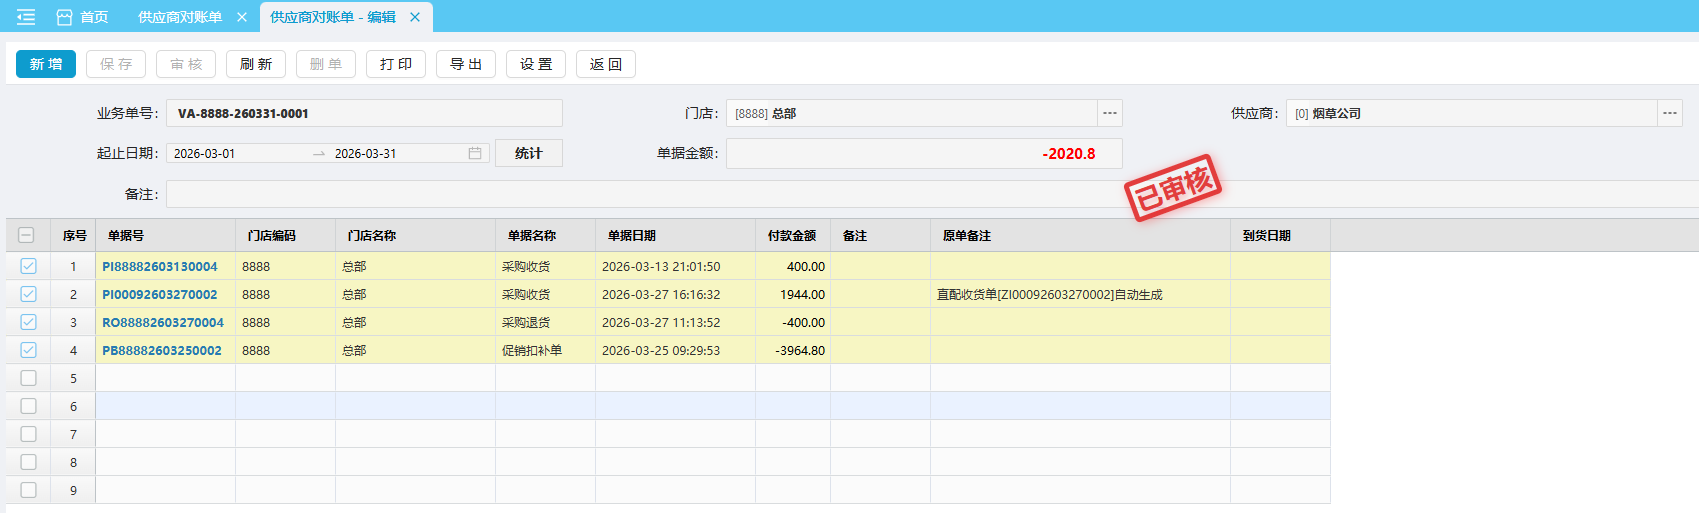
Task: Click the 新增 button
Action: 46,64
